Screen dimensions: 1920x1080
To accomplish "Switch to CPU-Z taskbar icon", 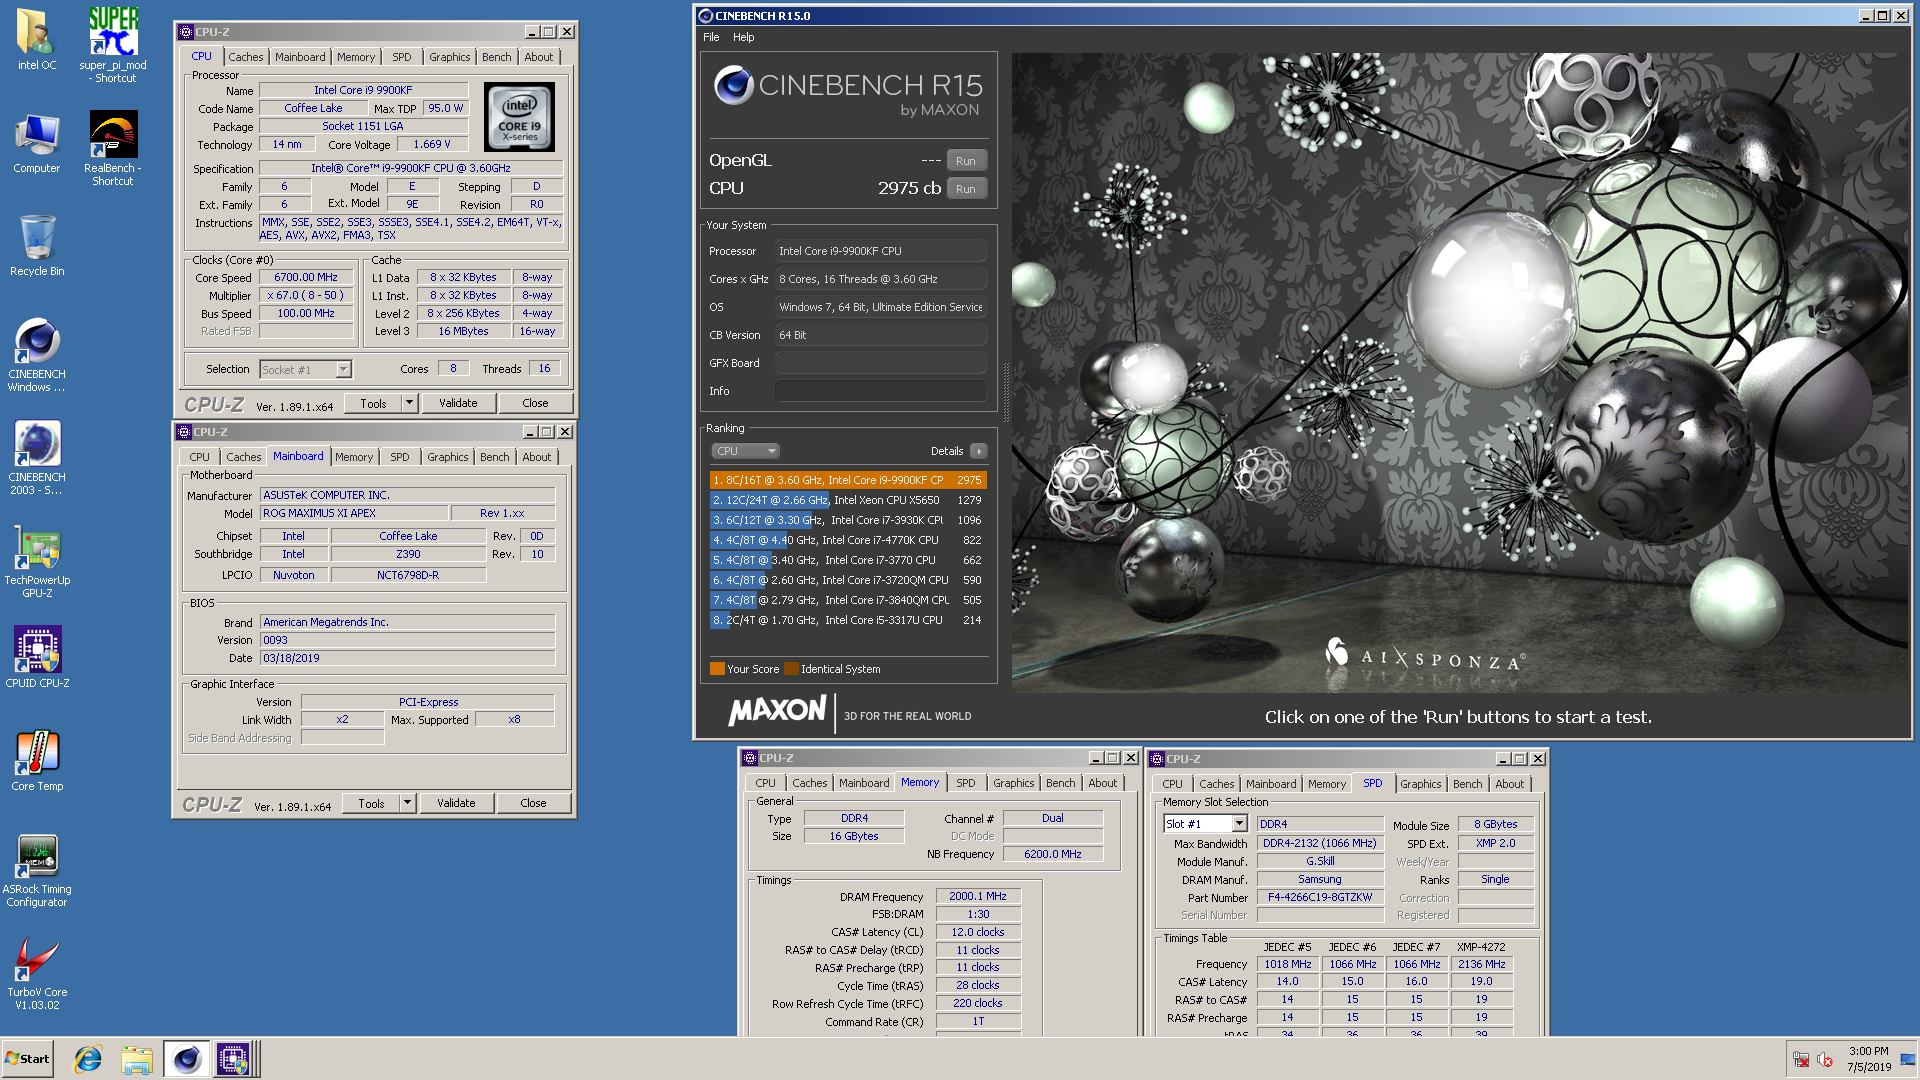I will (233, 1059).
